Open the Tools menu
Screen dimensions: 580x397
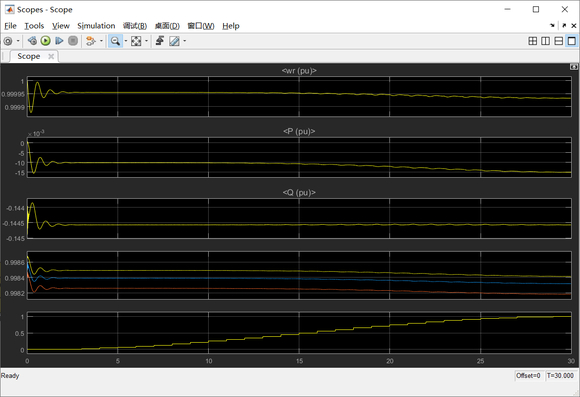tap(34, 26)
